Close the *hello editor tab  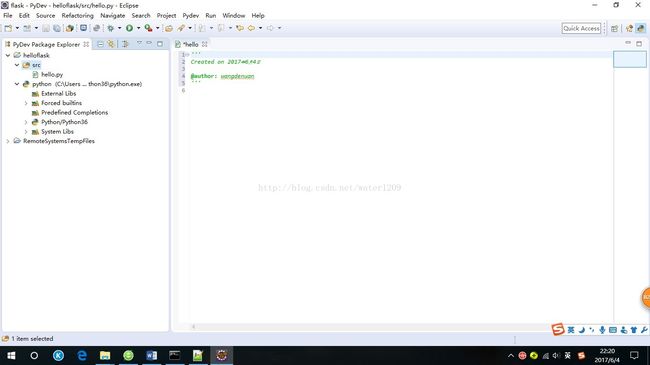point(204,44)
